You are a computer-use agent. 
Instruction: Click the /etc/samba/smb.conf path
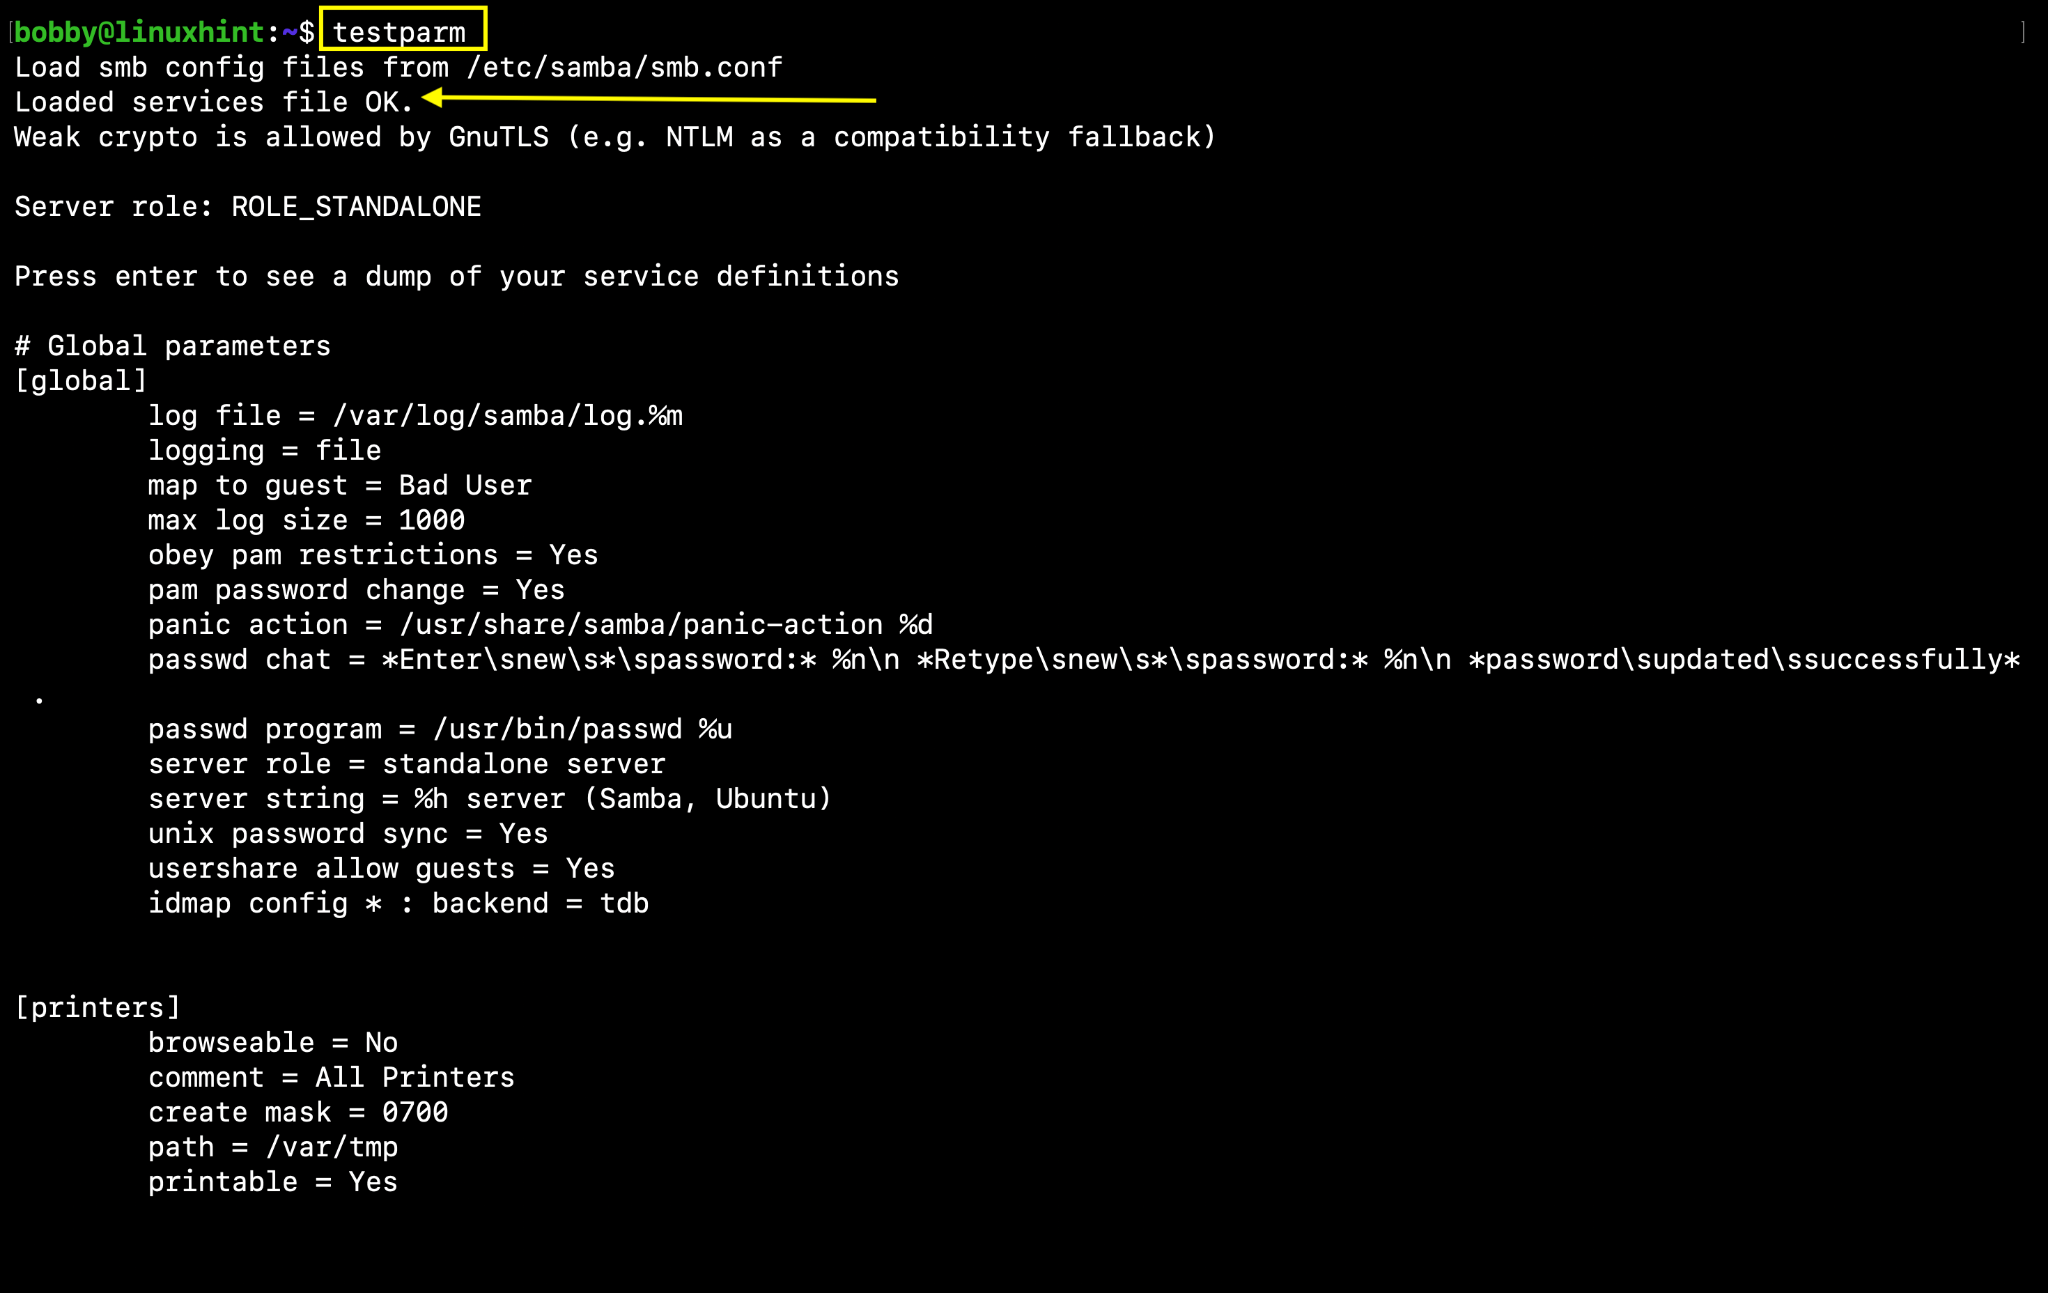click(x=624, y=67)
